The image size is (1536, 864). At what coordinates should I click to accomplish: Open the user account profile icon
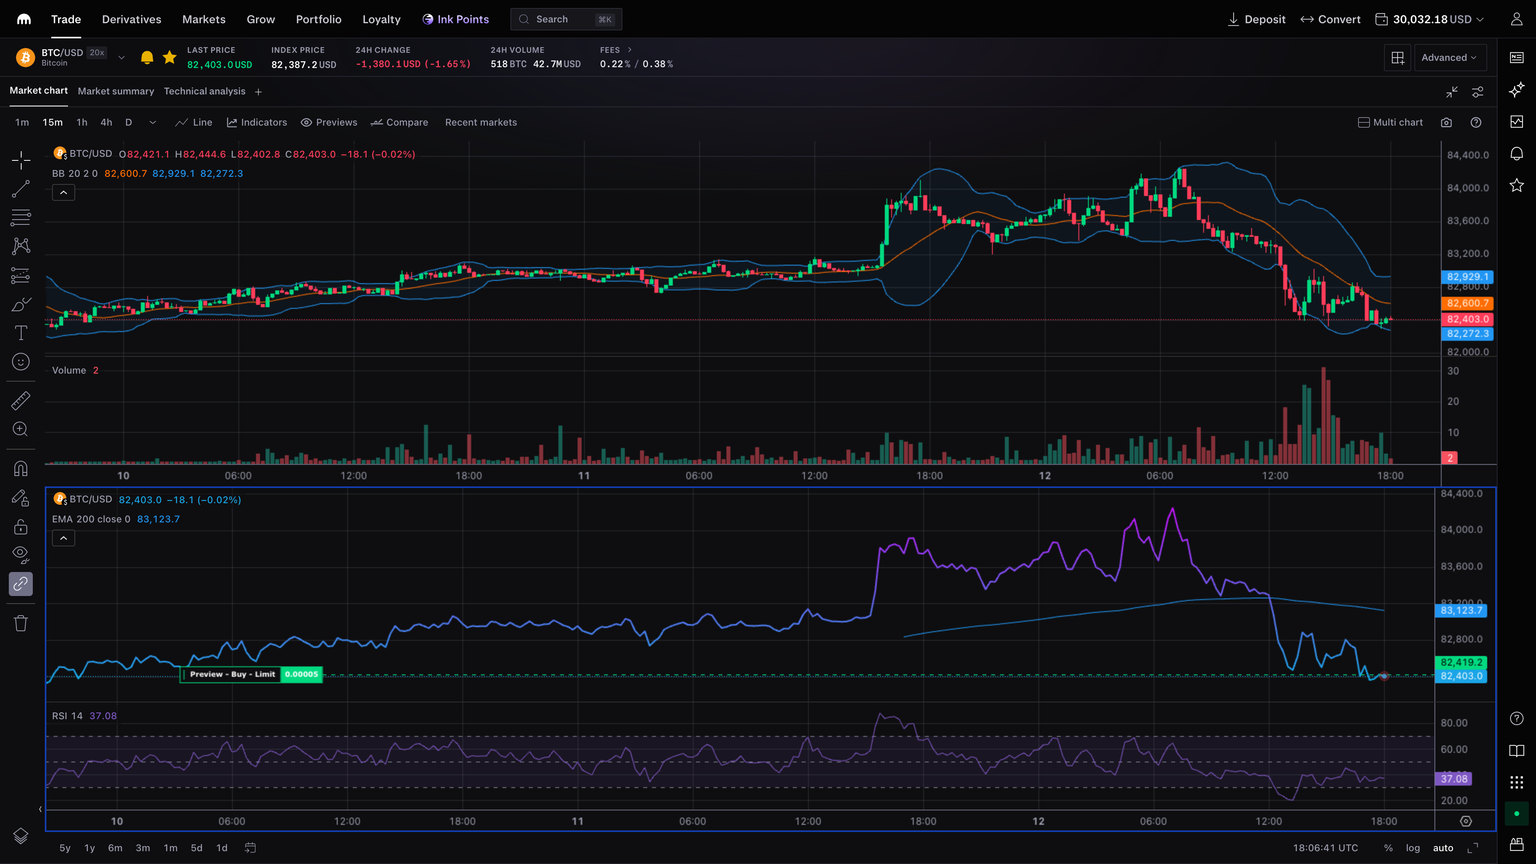(1517, 19)
